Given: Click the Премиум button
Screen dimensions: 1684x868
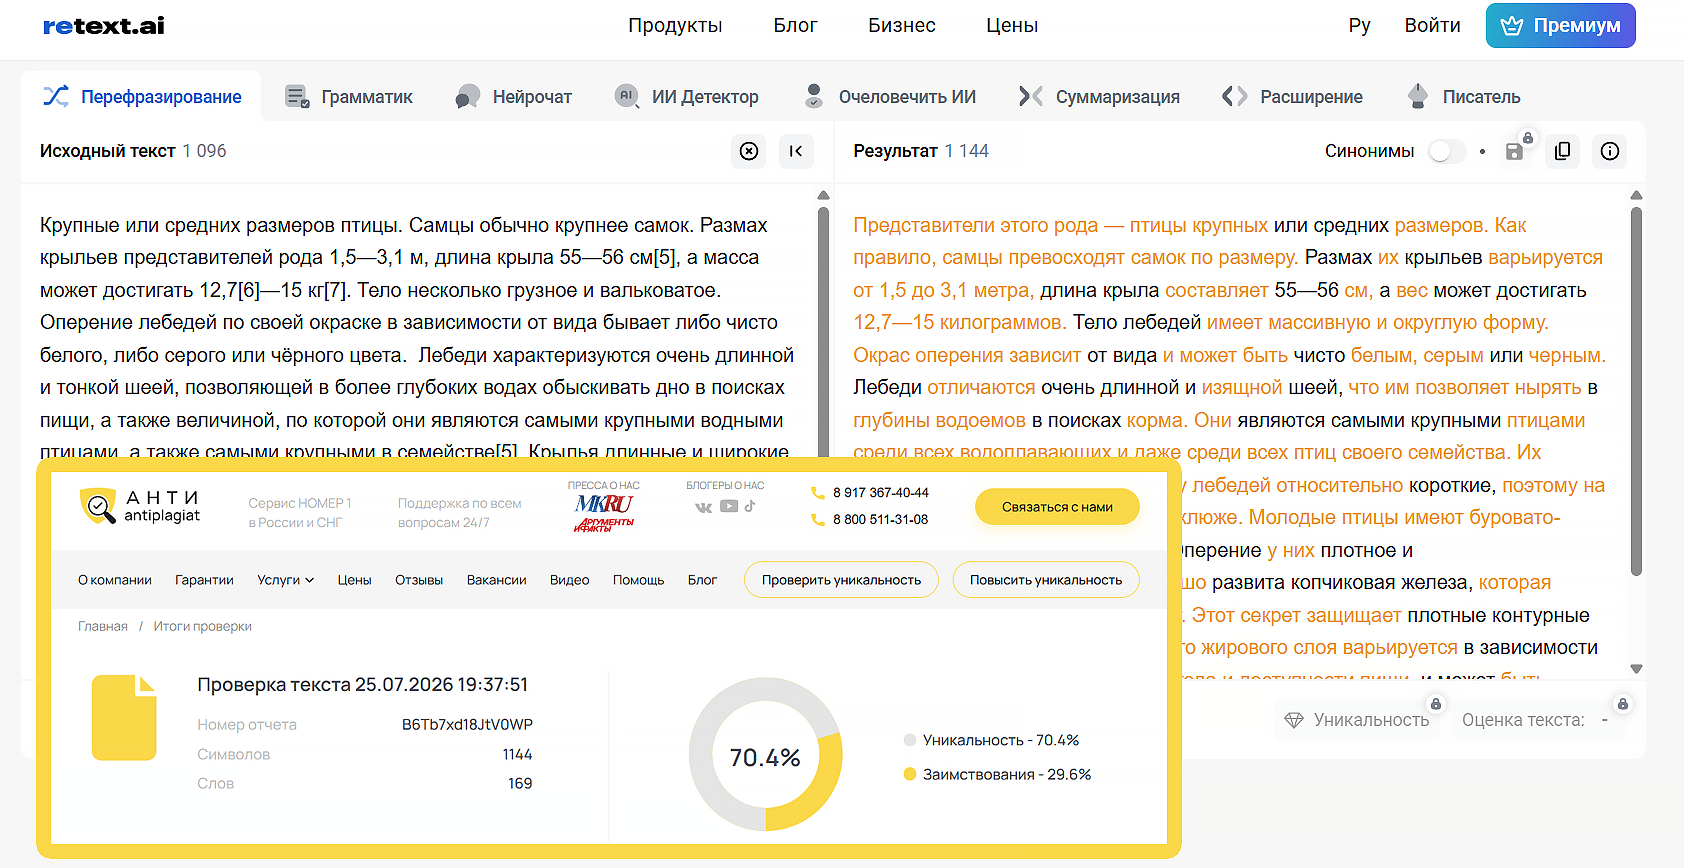Looking at the screenshot, I should (1561, 26).
